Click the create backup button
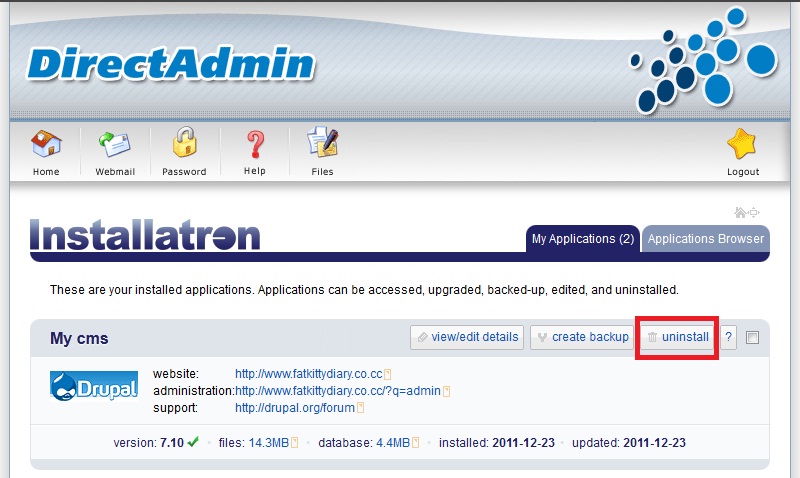The width and height of the screenshot is (800, 478). click(582, 337)
